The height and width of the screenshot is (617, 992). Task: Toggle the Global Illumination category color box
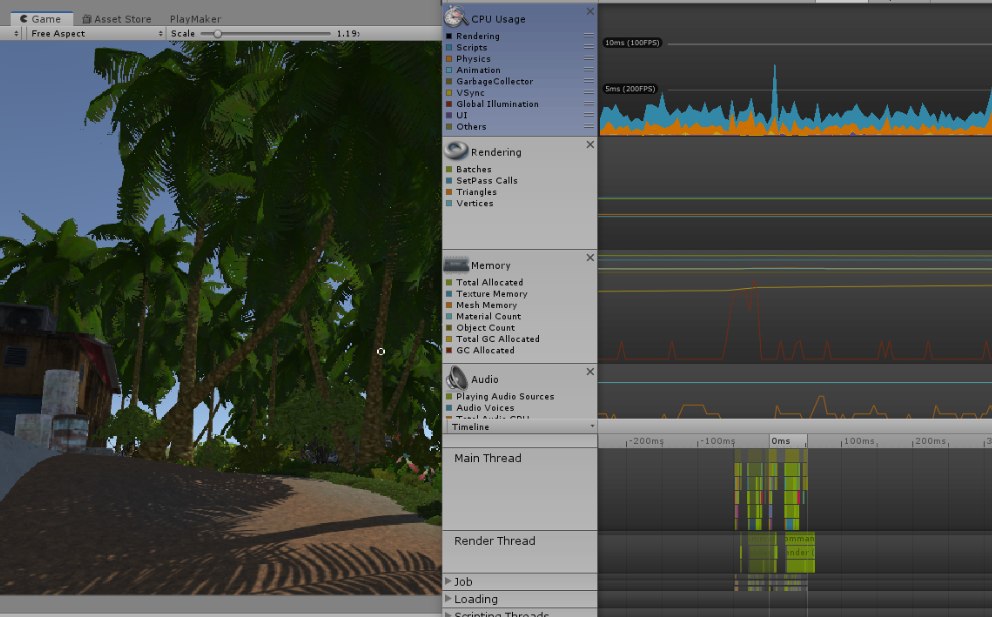[449, 104]
